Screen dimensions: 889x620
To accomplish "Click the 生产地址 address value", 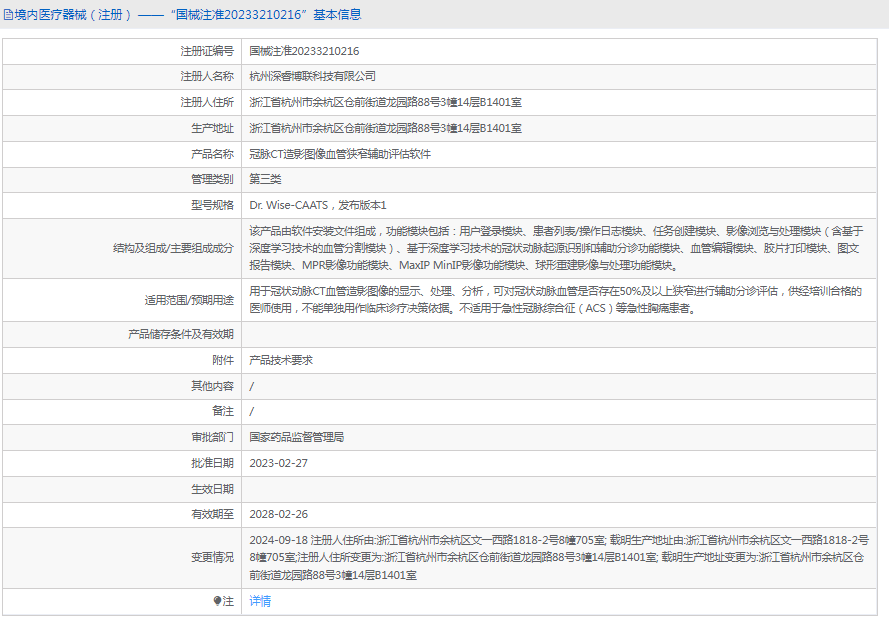I will 386,129.
